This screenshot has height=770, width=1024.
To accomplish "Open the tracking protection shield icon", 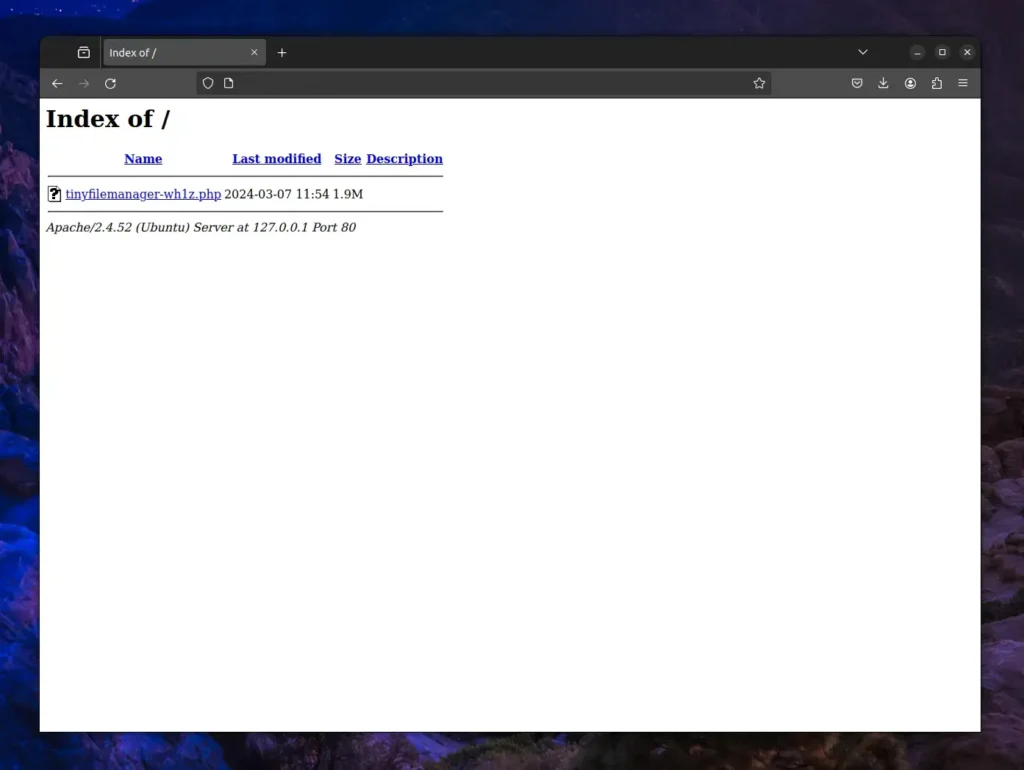I will tap(208, 84).
